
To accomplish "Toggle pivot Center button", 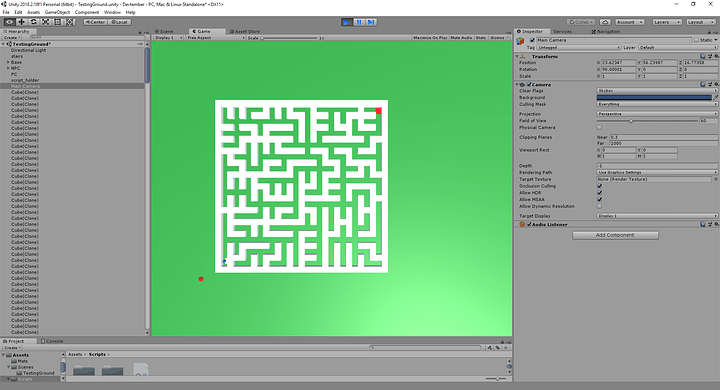I will tap(95, 22).
